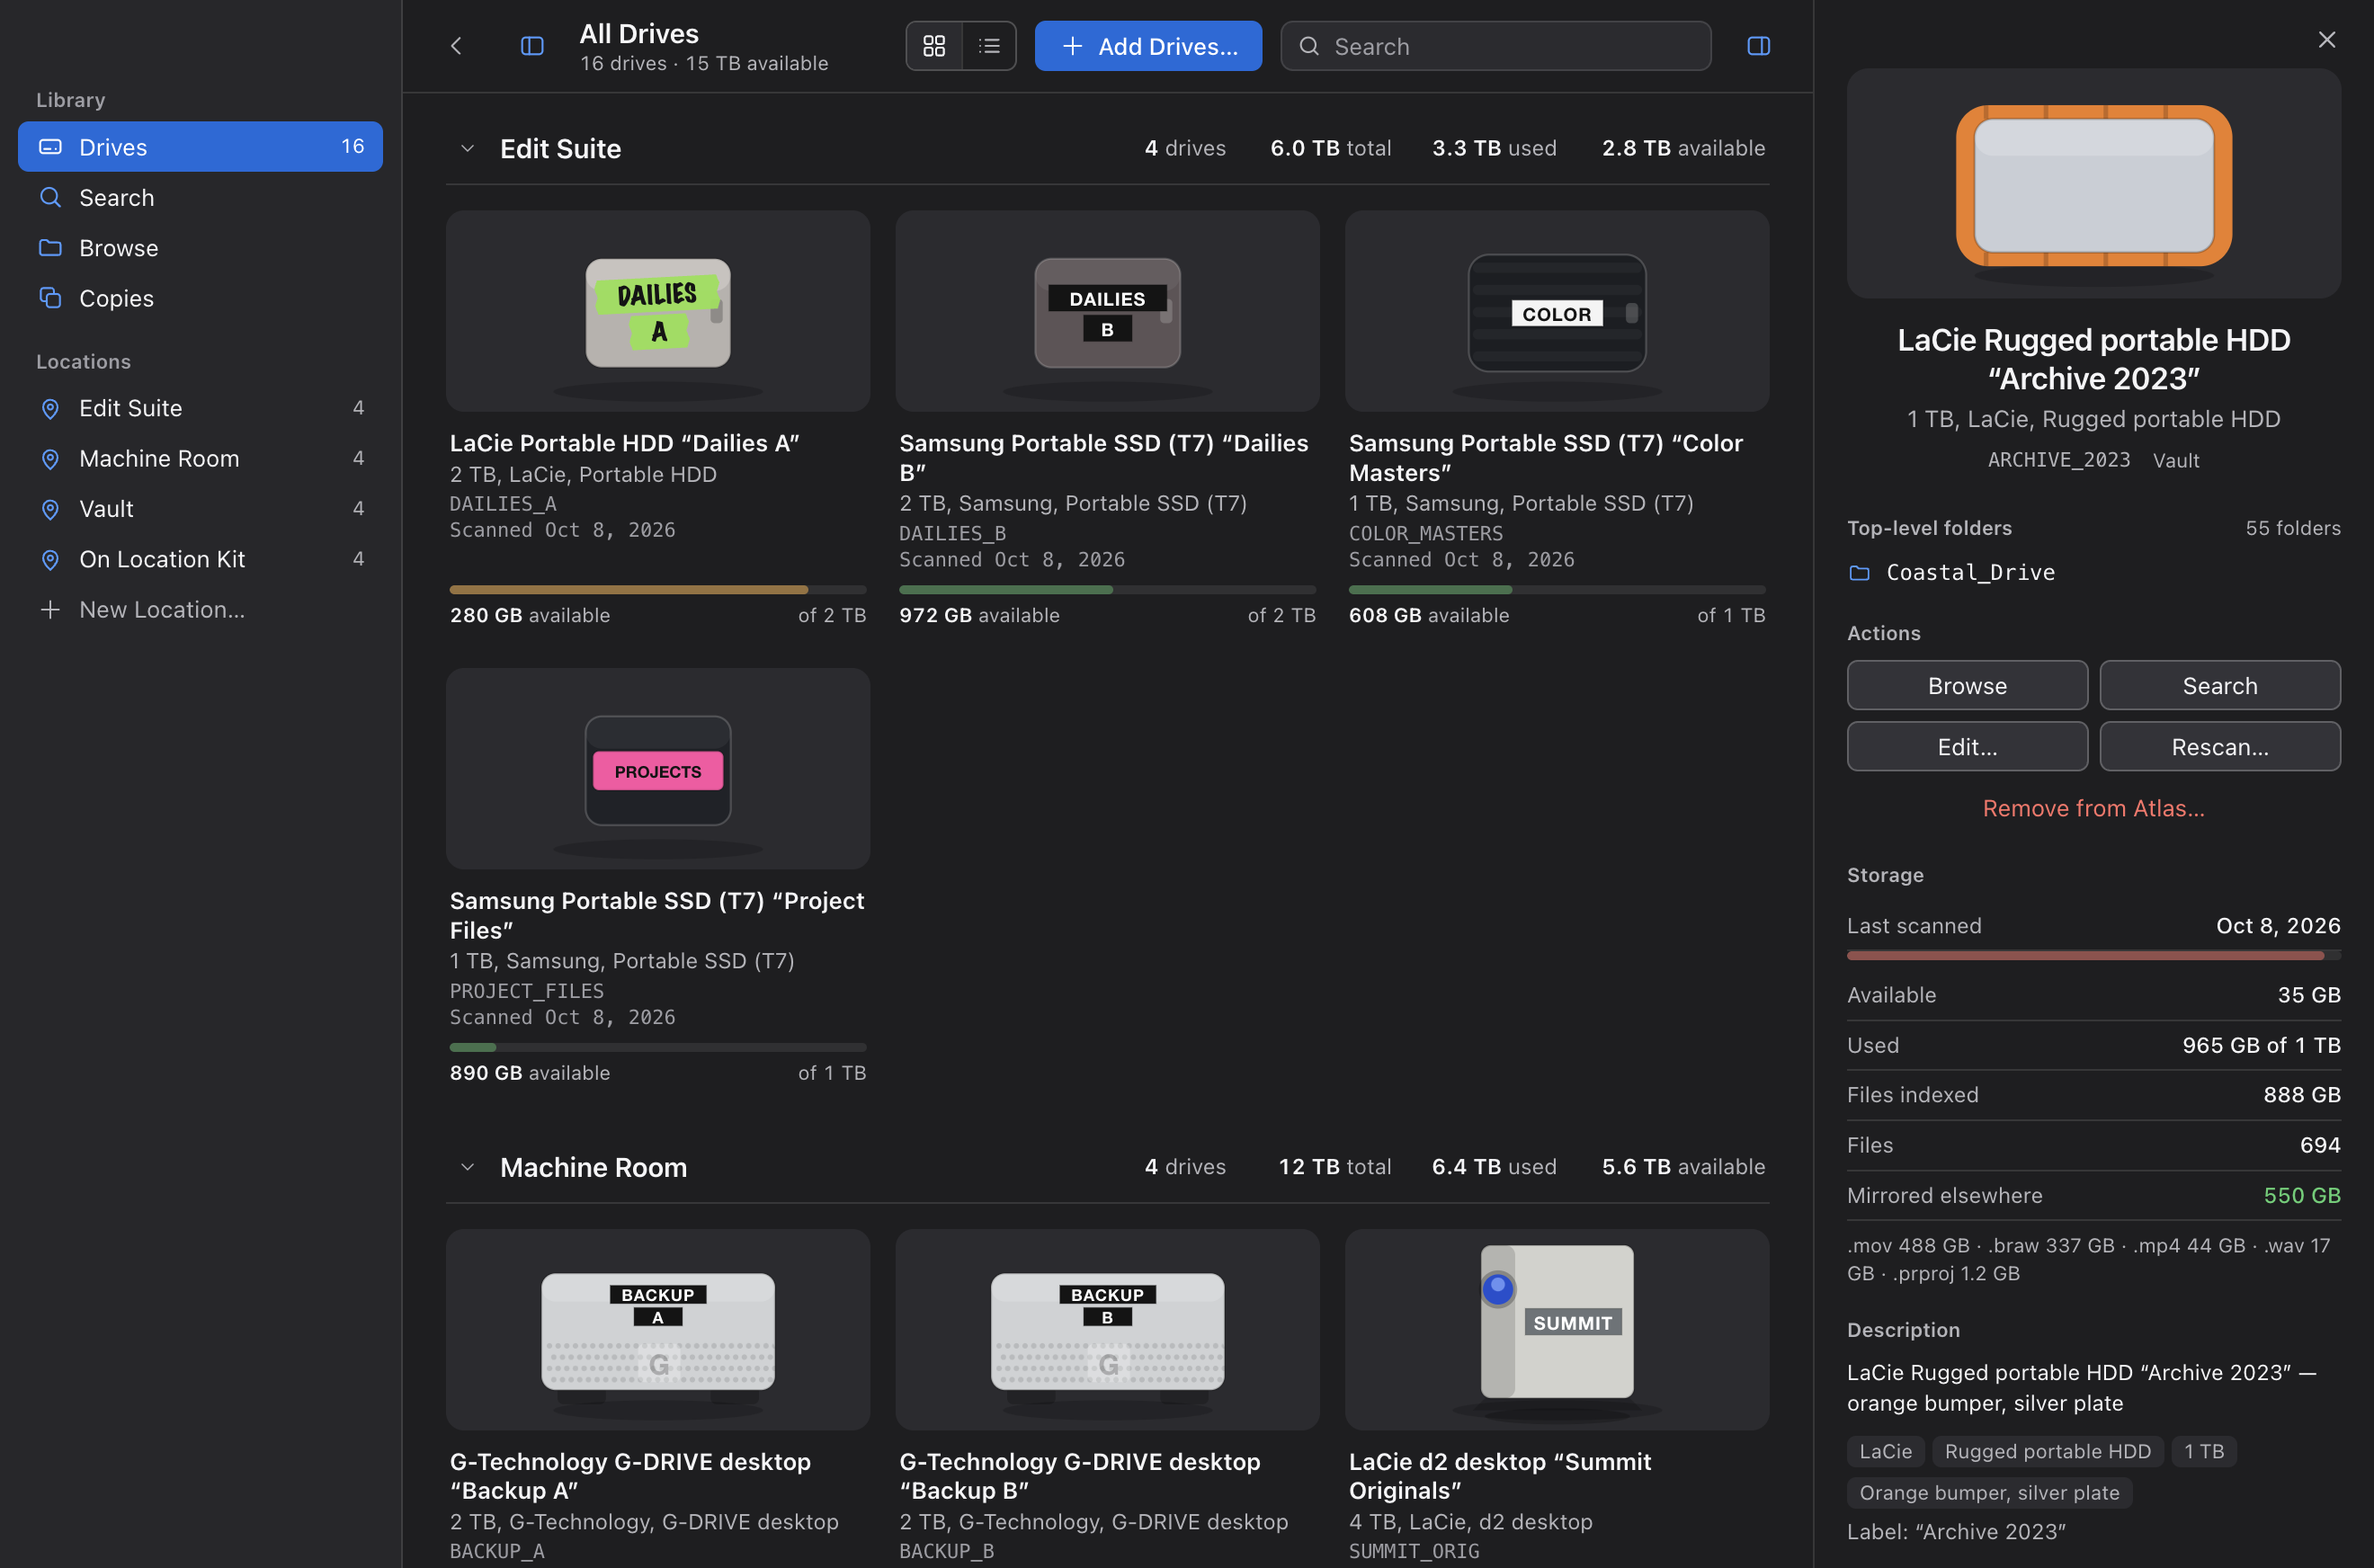Collapse the Edit Suite section chevron
Screen dimensions: 2374x1568
(x=467, y=148)
